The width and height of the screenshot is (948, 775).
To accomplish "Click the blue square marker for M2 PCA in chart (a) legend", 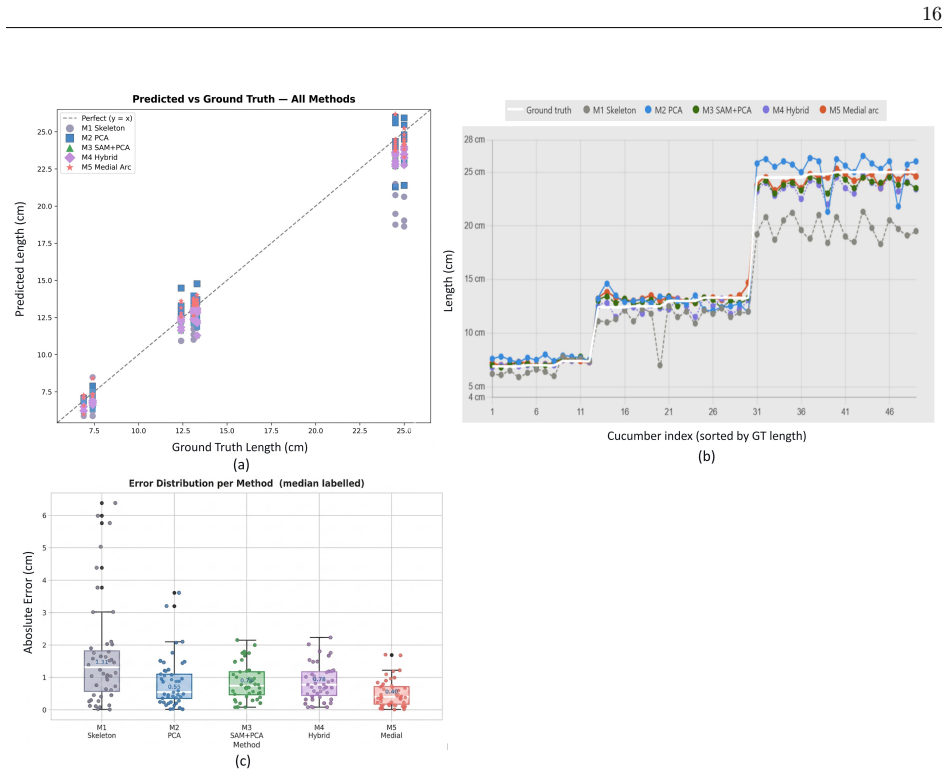I will [70, 138].
